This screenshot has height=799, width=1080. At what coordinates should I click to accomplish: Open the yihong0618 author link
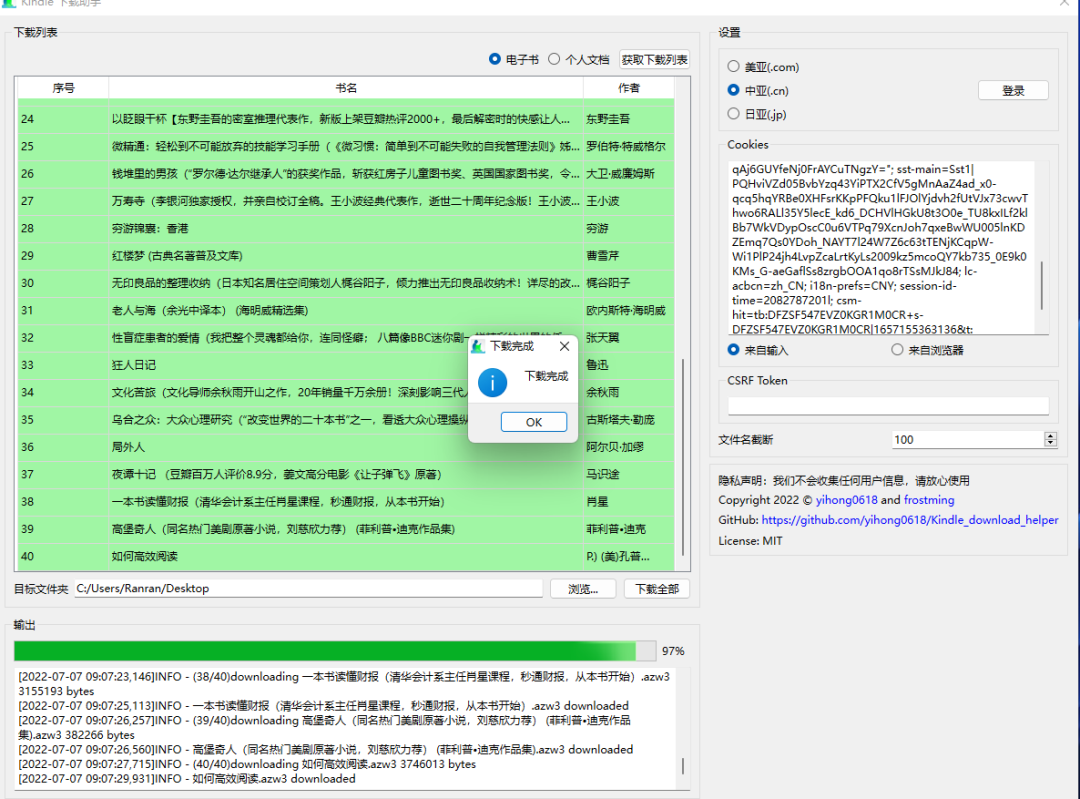coord(847,500)
